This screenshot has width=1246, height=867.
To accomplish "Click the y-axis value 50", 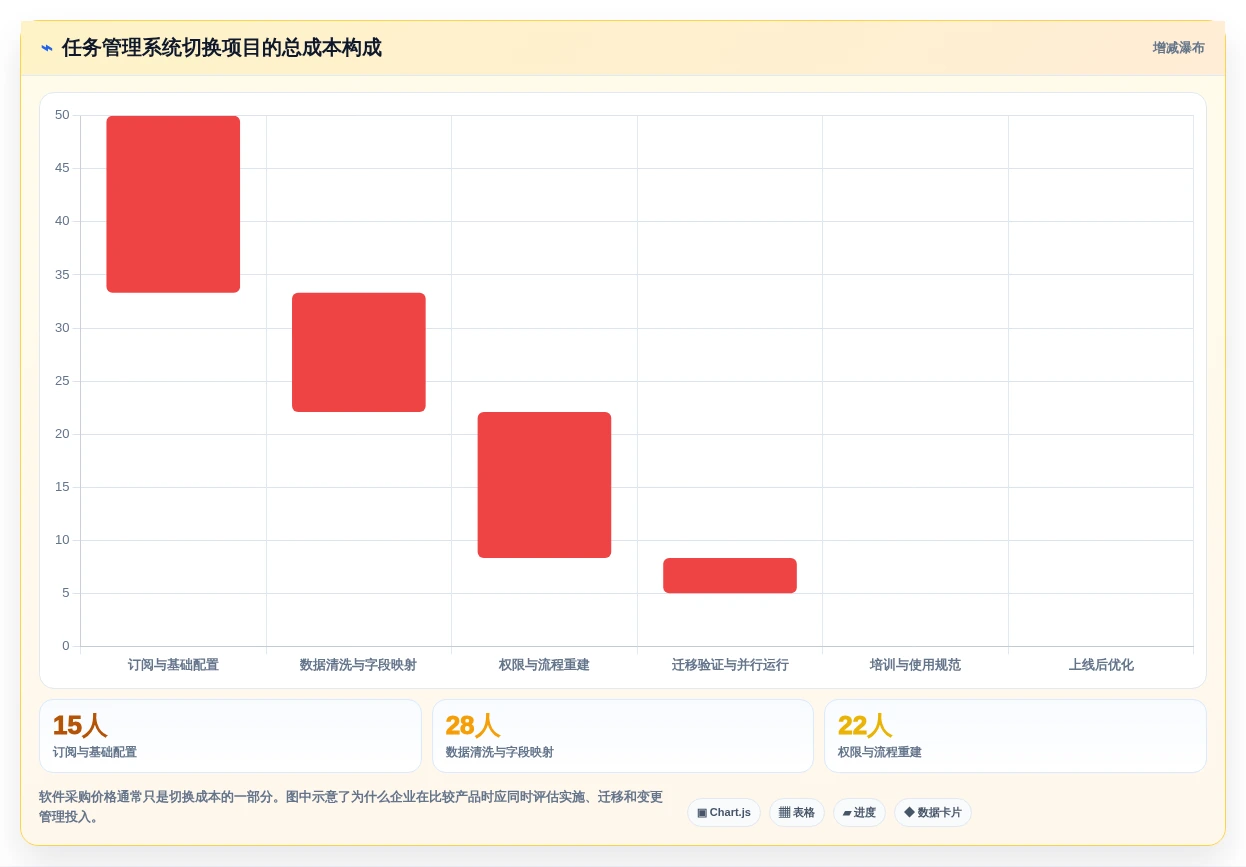I will pos(62,115).
